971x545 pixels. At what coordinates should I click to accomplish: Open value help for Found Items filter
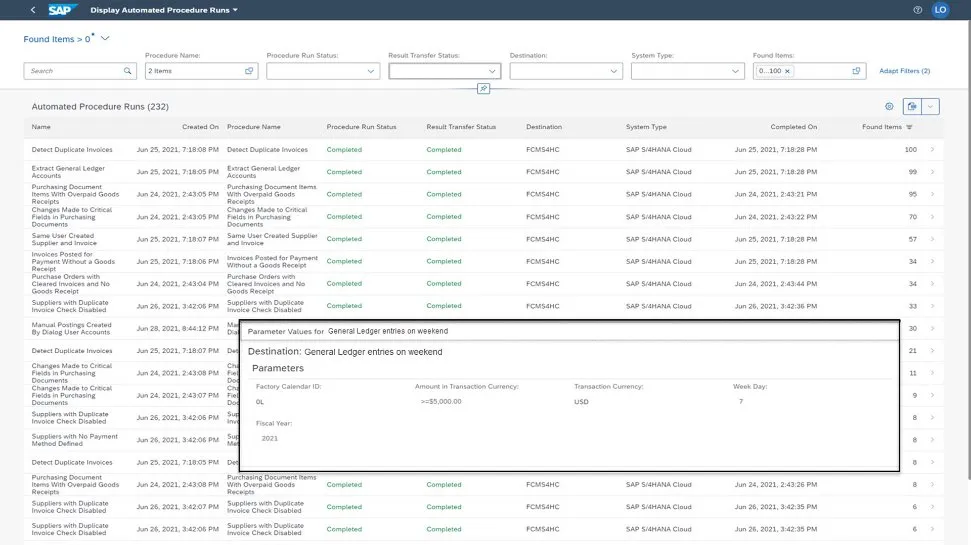coord(856,71)
